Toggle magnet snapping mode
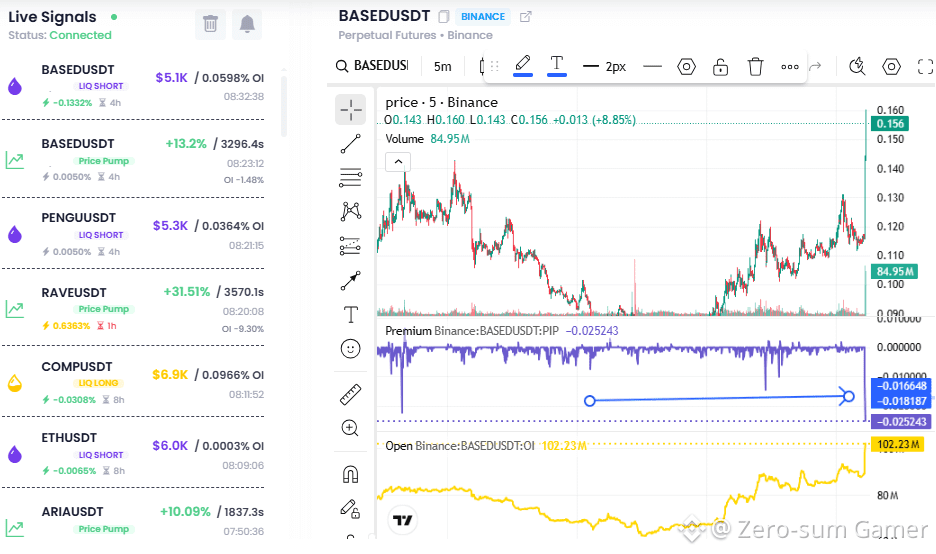Image resolution: width=936 pixels, height=554 pixels. point(350,474)
